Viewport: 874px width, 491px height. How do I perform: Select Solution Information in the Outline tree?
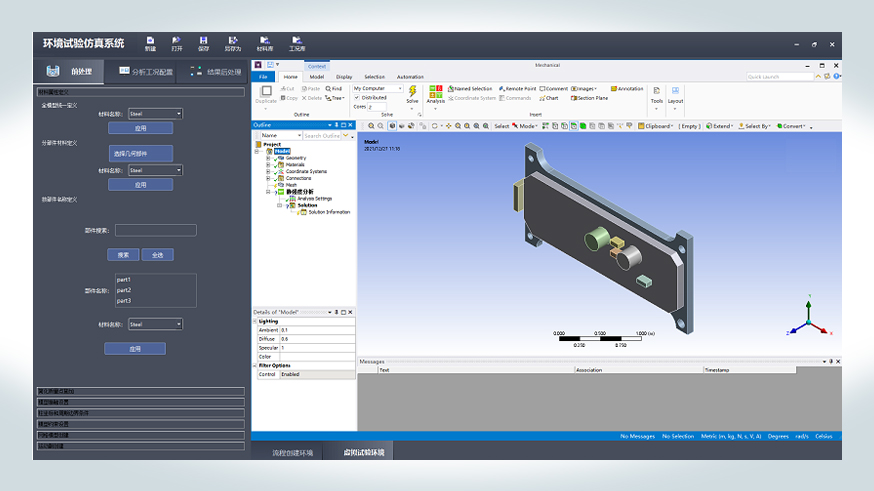tap(329, 212)
